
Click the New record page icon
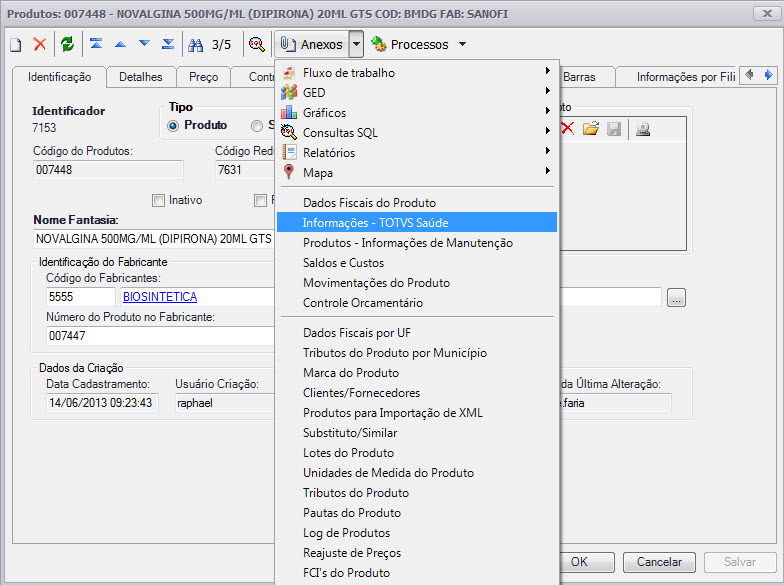[x=16, y=44]
